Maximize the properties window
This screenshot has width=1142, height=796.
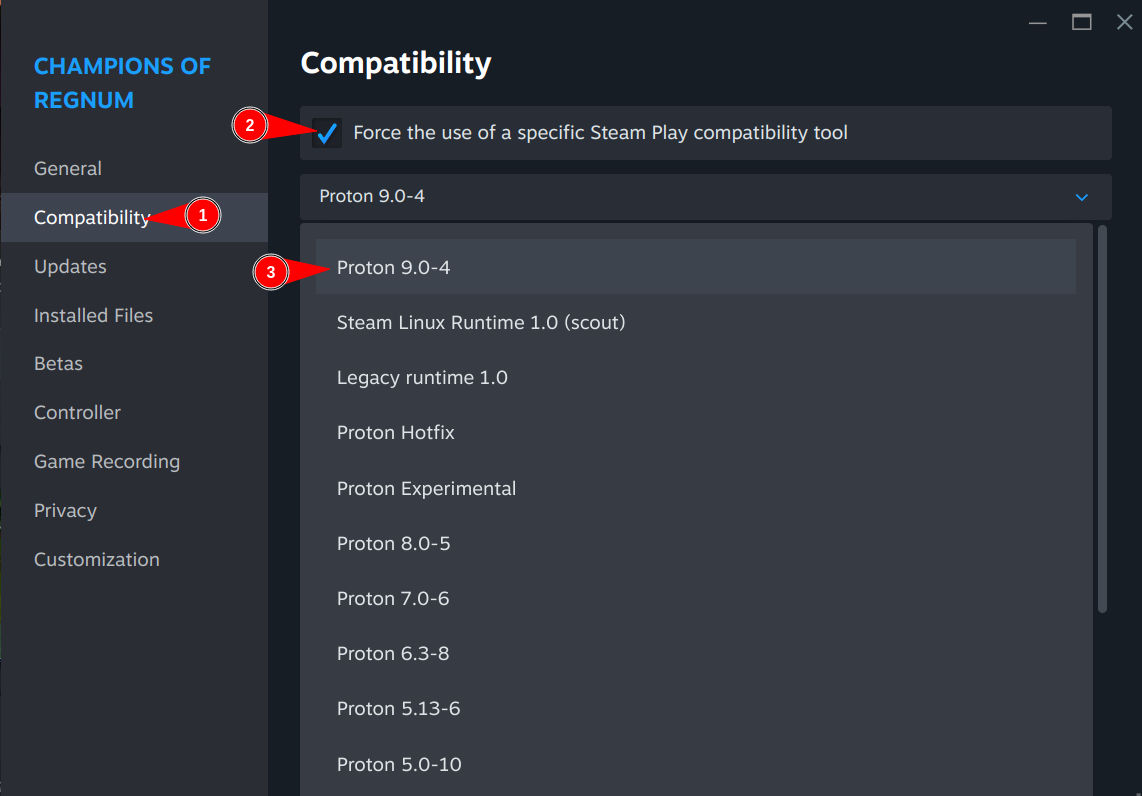point(1082,22)
